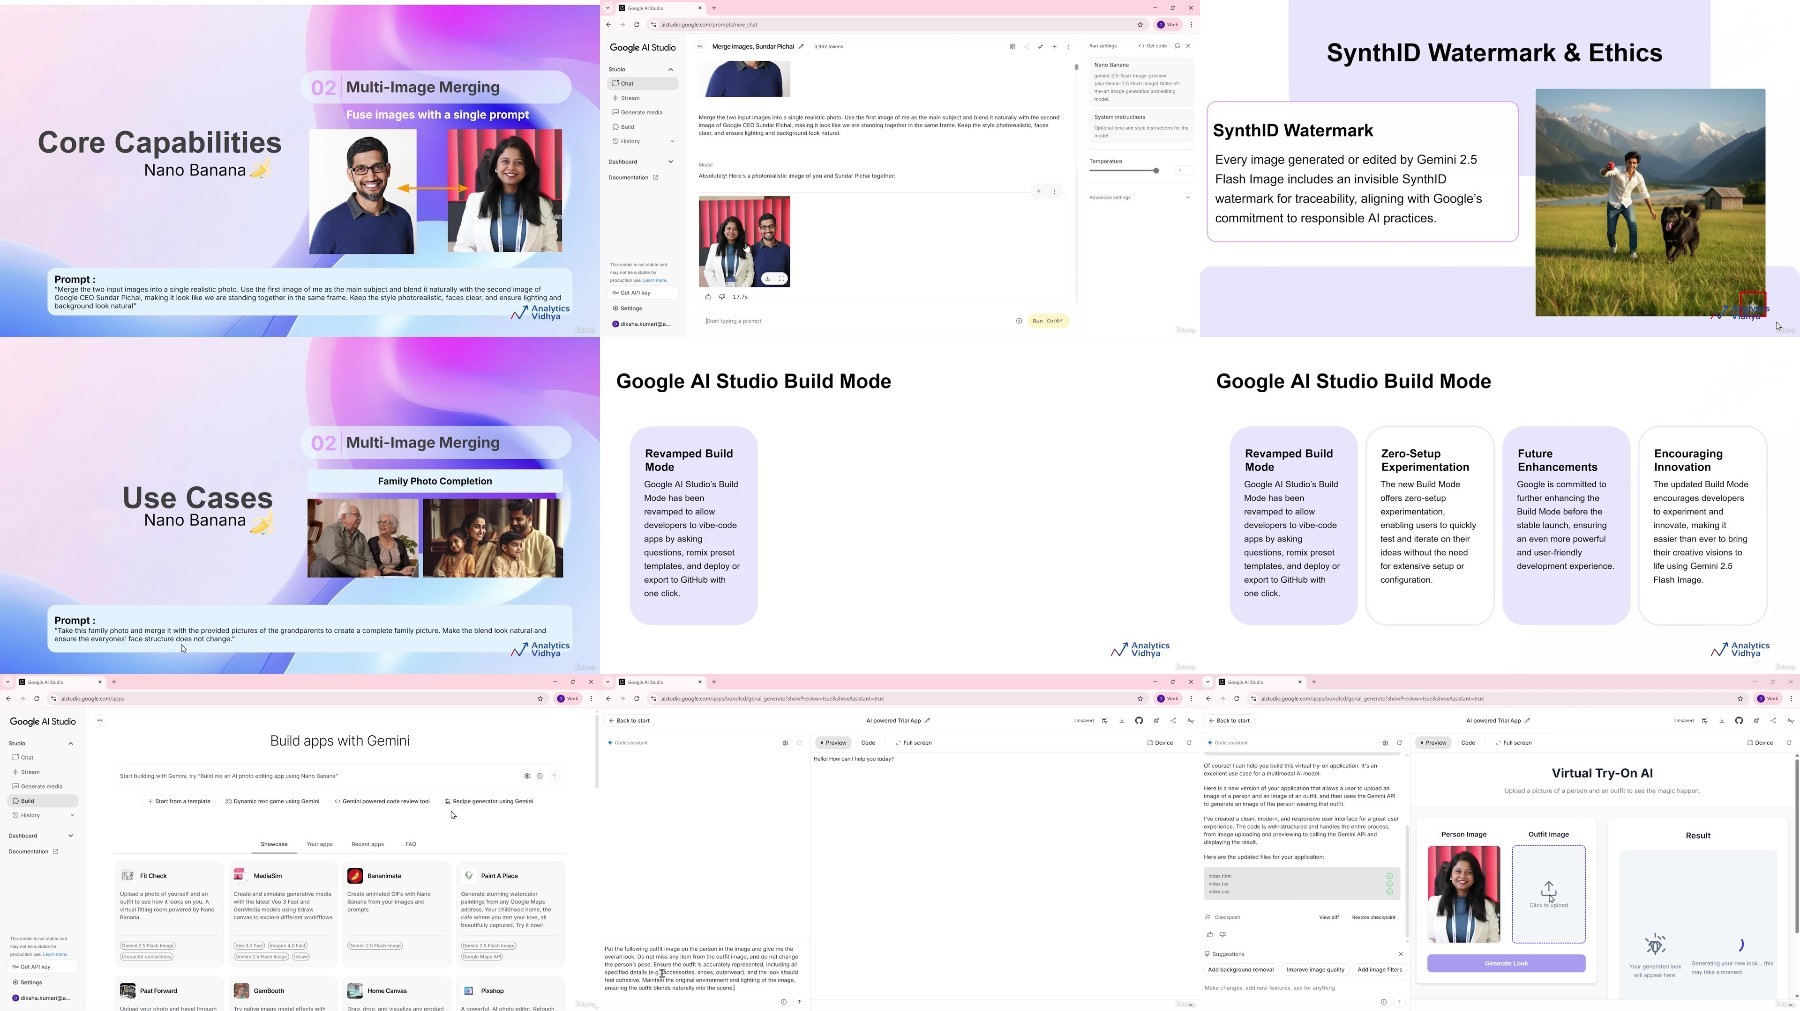The width and height of the screenshot is (1800, 1011).
Task: Select Generate media in the Merge Images window sidebar
Action: coord(642,112)
